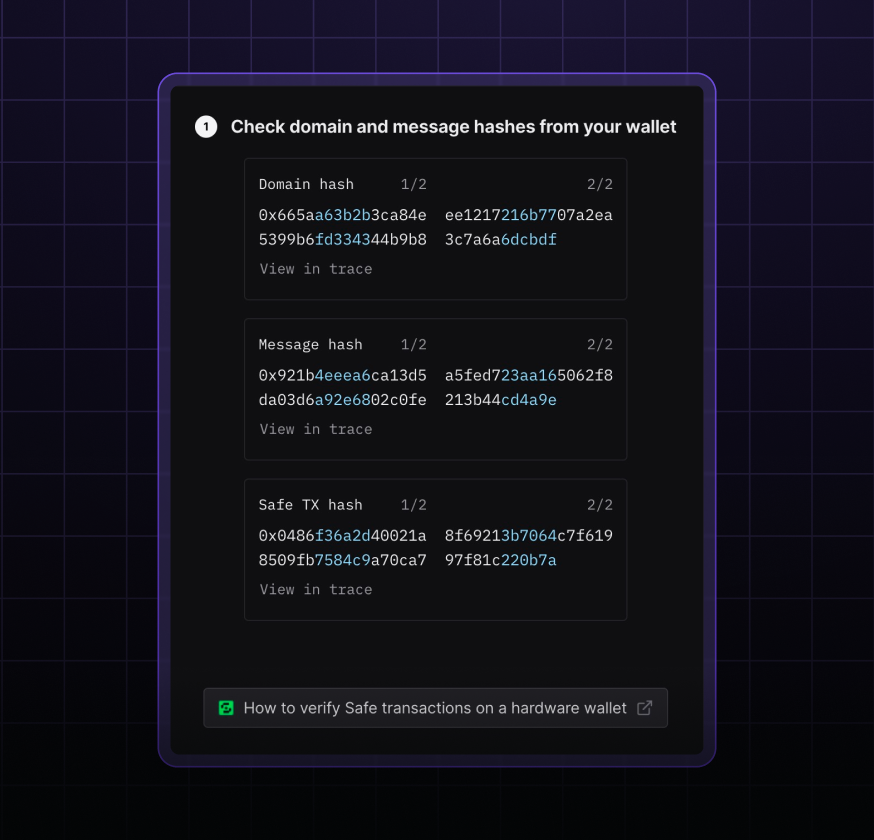Click the 1/2 indicator in Domain hash card
874x840 pixels.
coord(413,184)
